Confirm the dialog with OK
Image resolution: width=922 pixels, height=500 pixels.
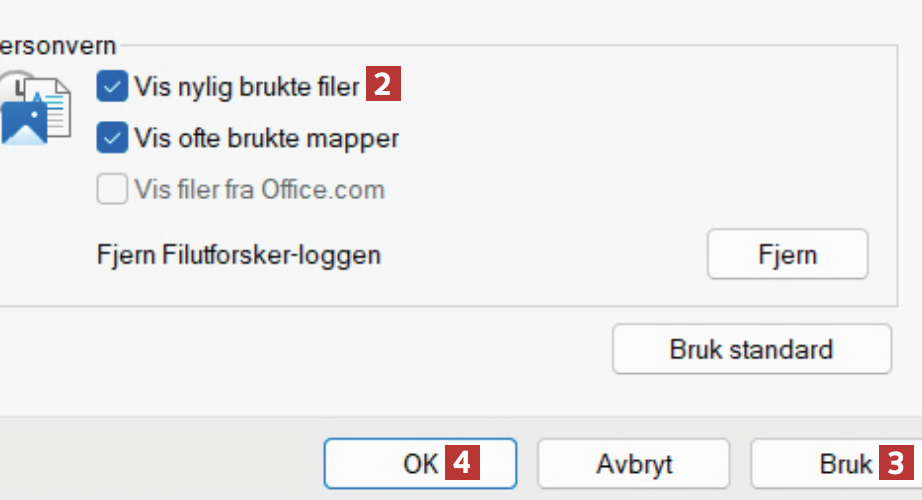point(419,464)
